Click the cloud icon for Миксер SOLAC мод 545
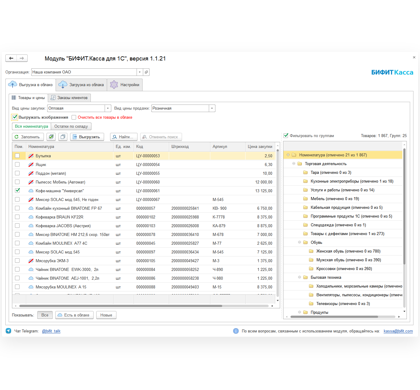The height and width of the screenshot is (390, 420). [31, 252]
